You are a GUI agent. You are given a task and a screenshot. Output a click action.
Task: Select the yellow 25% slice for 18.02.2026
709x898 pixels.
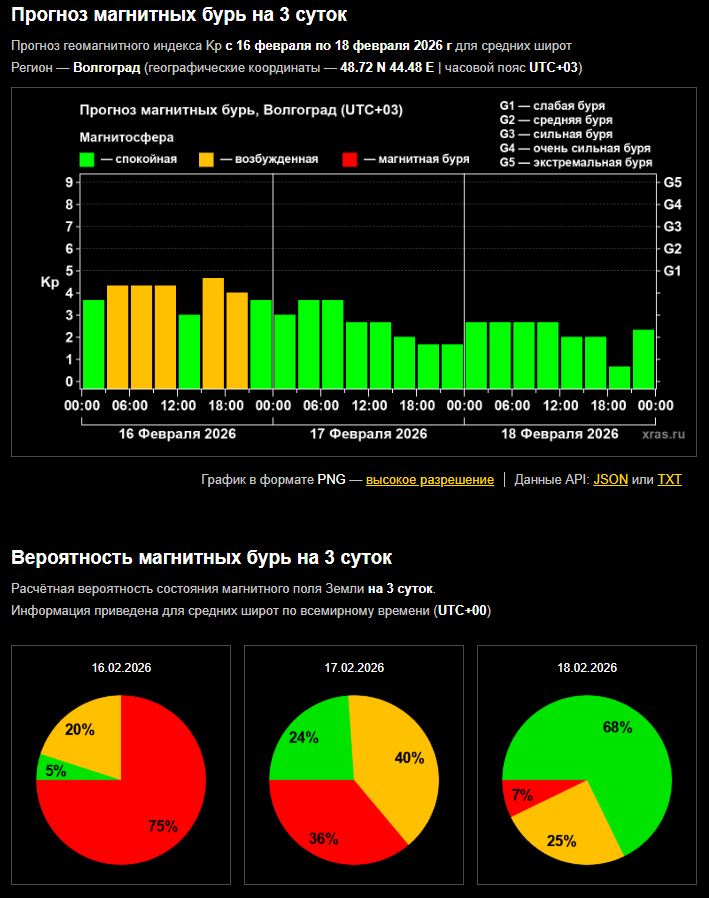pos(565,830)
